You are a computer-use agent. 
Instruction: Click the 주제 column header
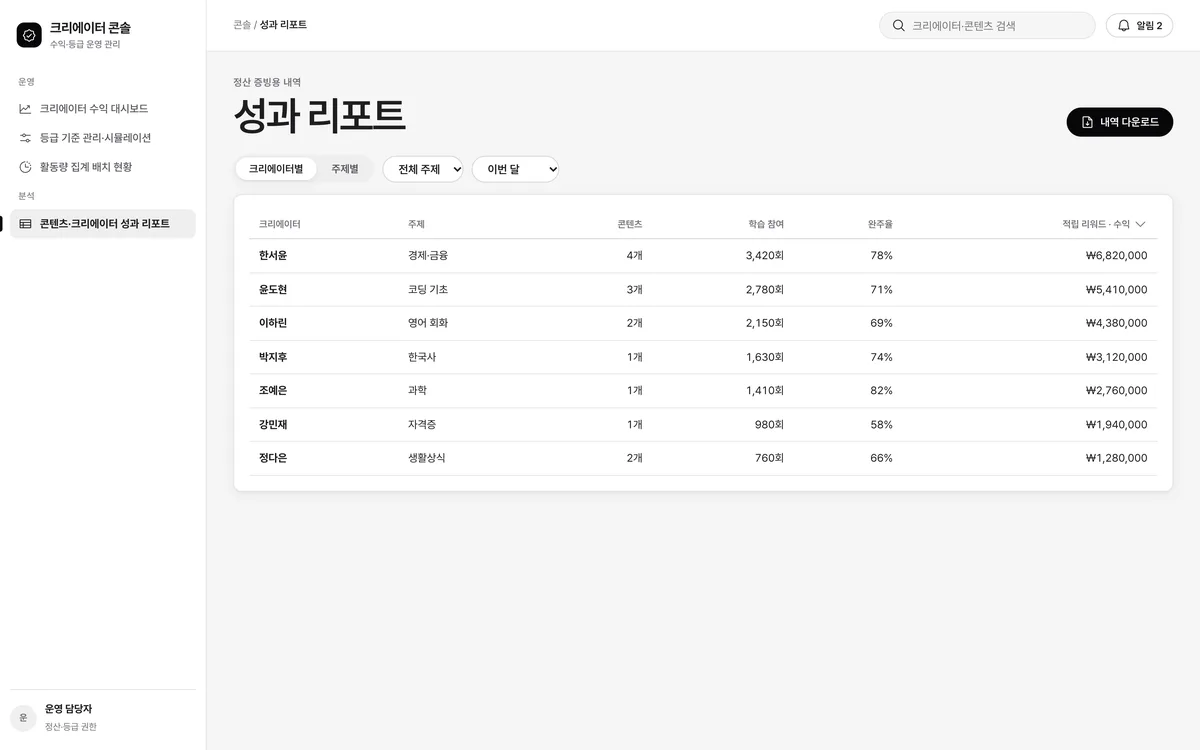(x=416, y=224)
